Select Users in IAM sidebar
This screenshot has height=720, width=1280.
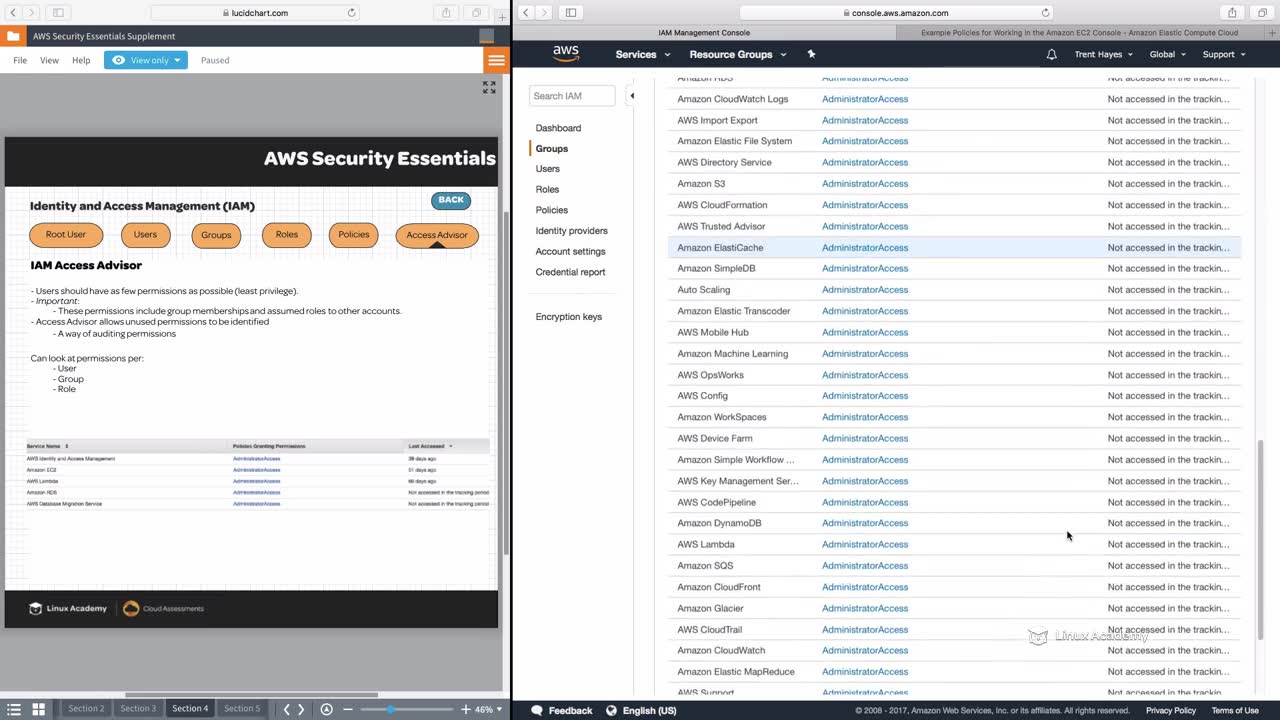coord(547,169)
